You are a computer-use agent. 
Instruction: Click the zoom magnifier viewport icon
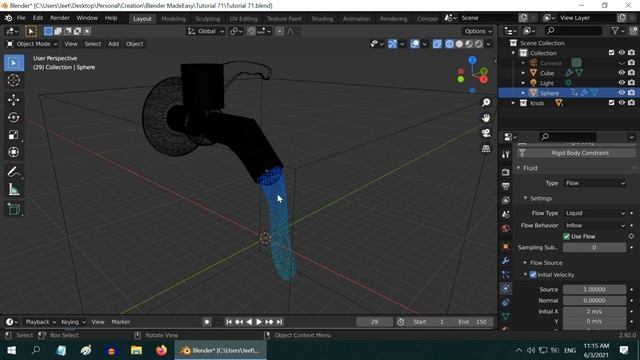486,102
